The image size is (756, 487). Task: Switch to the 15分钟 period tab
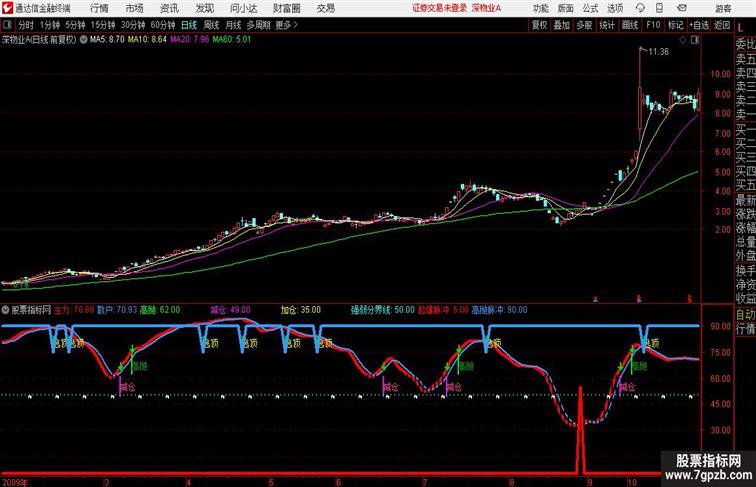pos(103,25)
